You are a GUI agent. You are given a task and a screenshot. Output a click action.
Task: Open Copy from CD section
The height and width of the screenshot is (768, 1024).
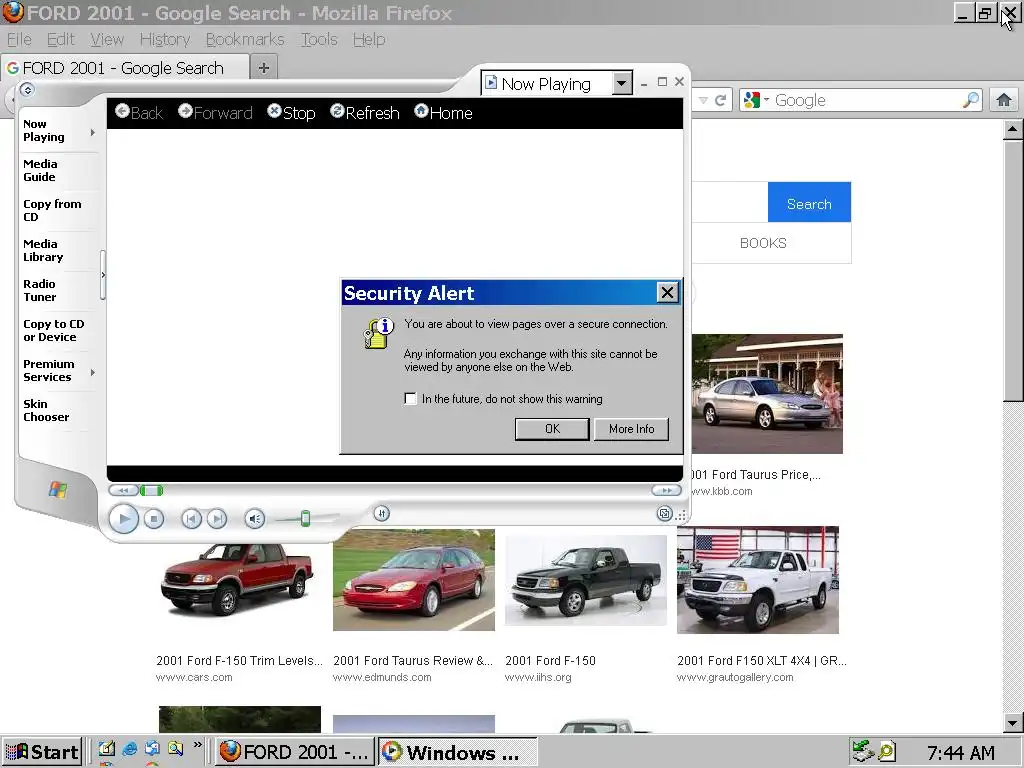[52, 210]
